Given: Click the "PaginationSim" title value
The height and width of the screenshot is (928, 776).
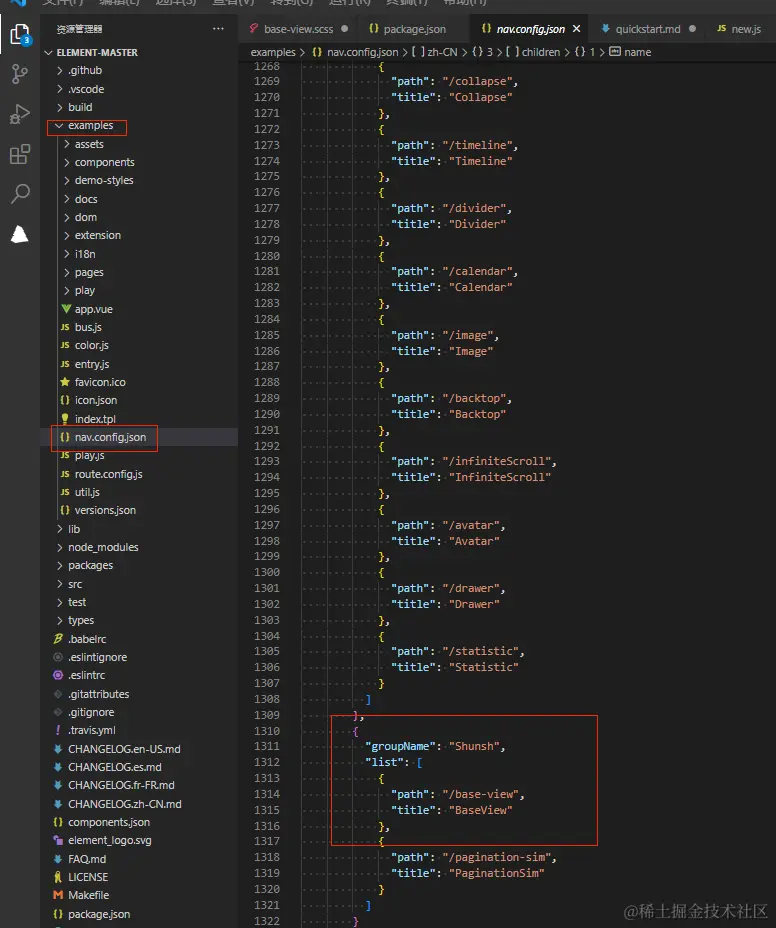Looking at the screenshot, I should (496, 873).
